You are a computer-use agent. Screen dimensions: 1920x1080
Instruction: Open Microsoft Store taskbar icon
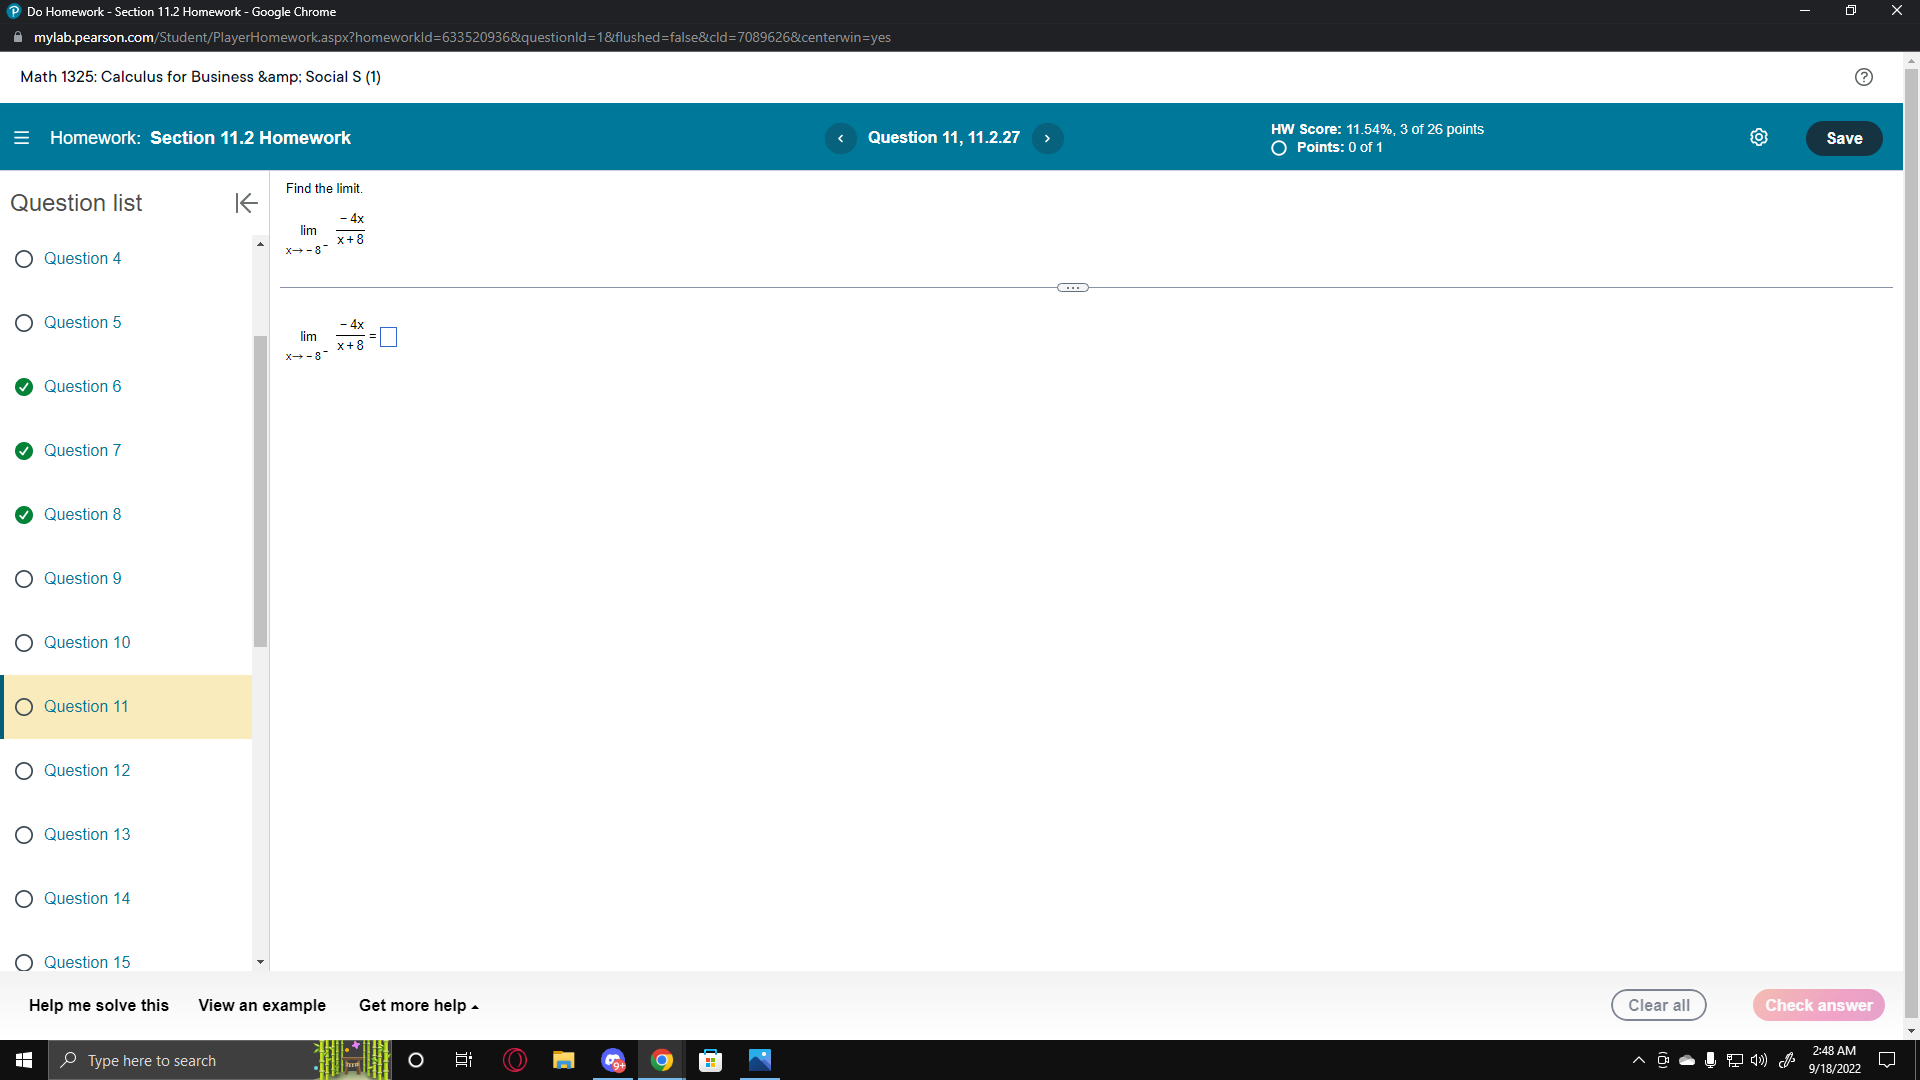point(710,1060)
